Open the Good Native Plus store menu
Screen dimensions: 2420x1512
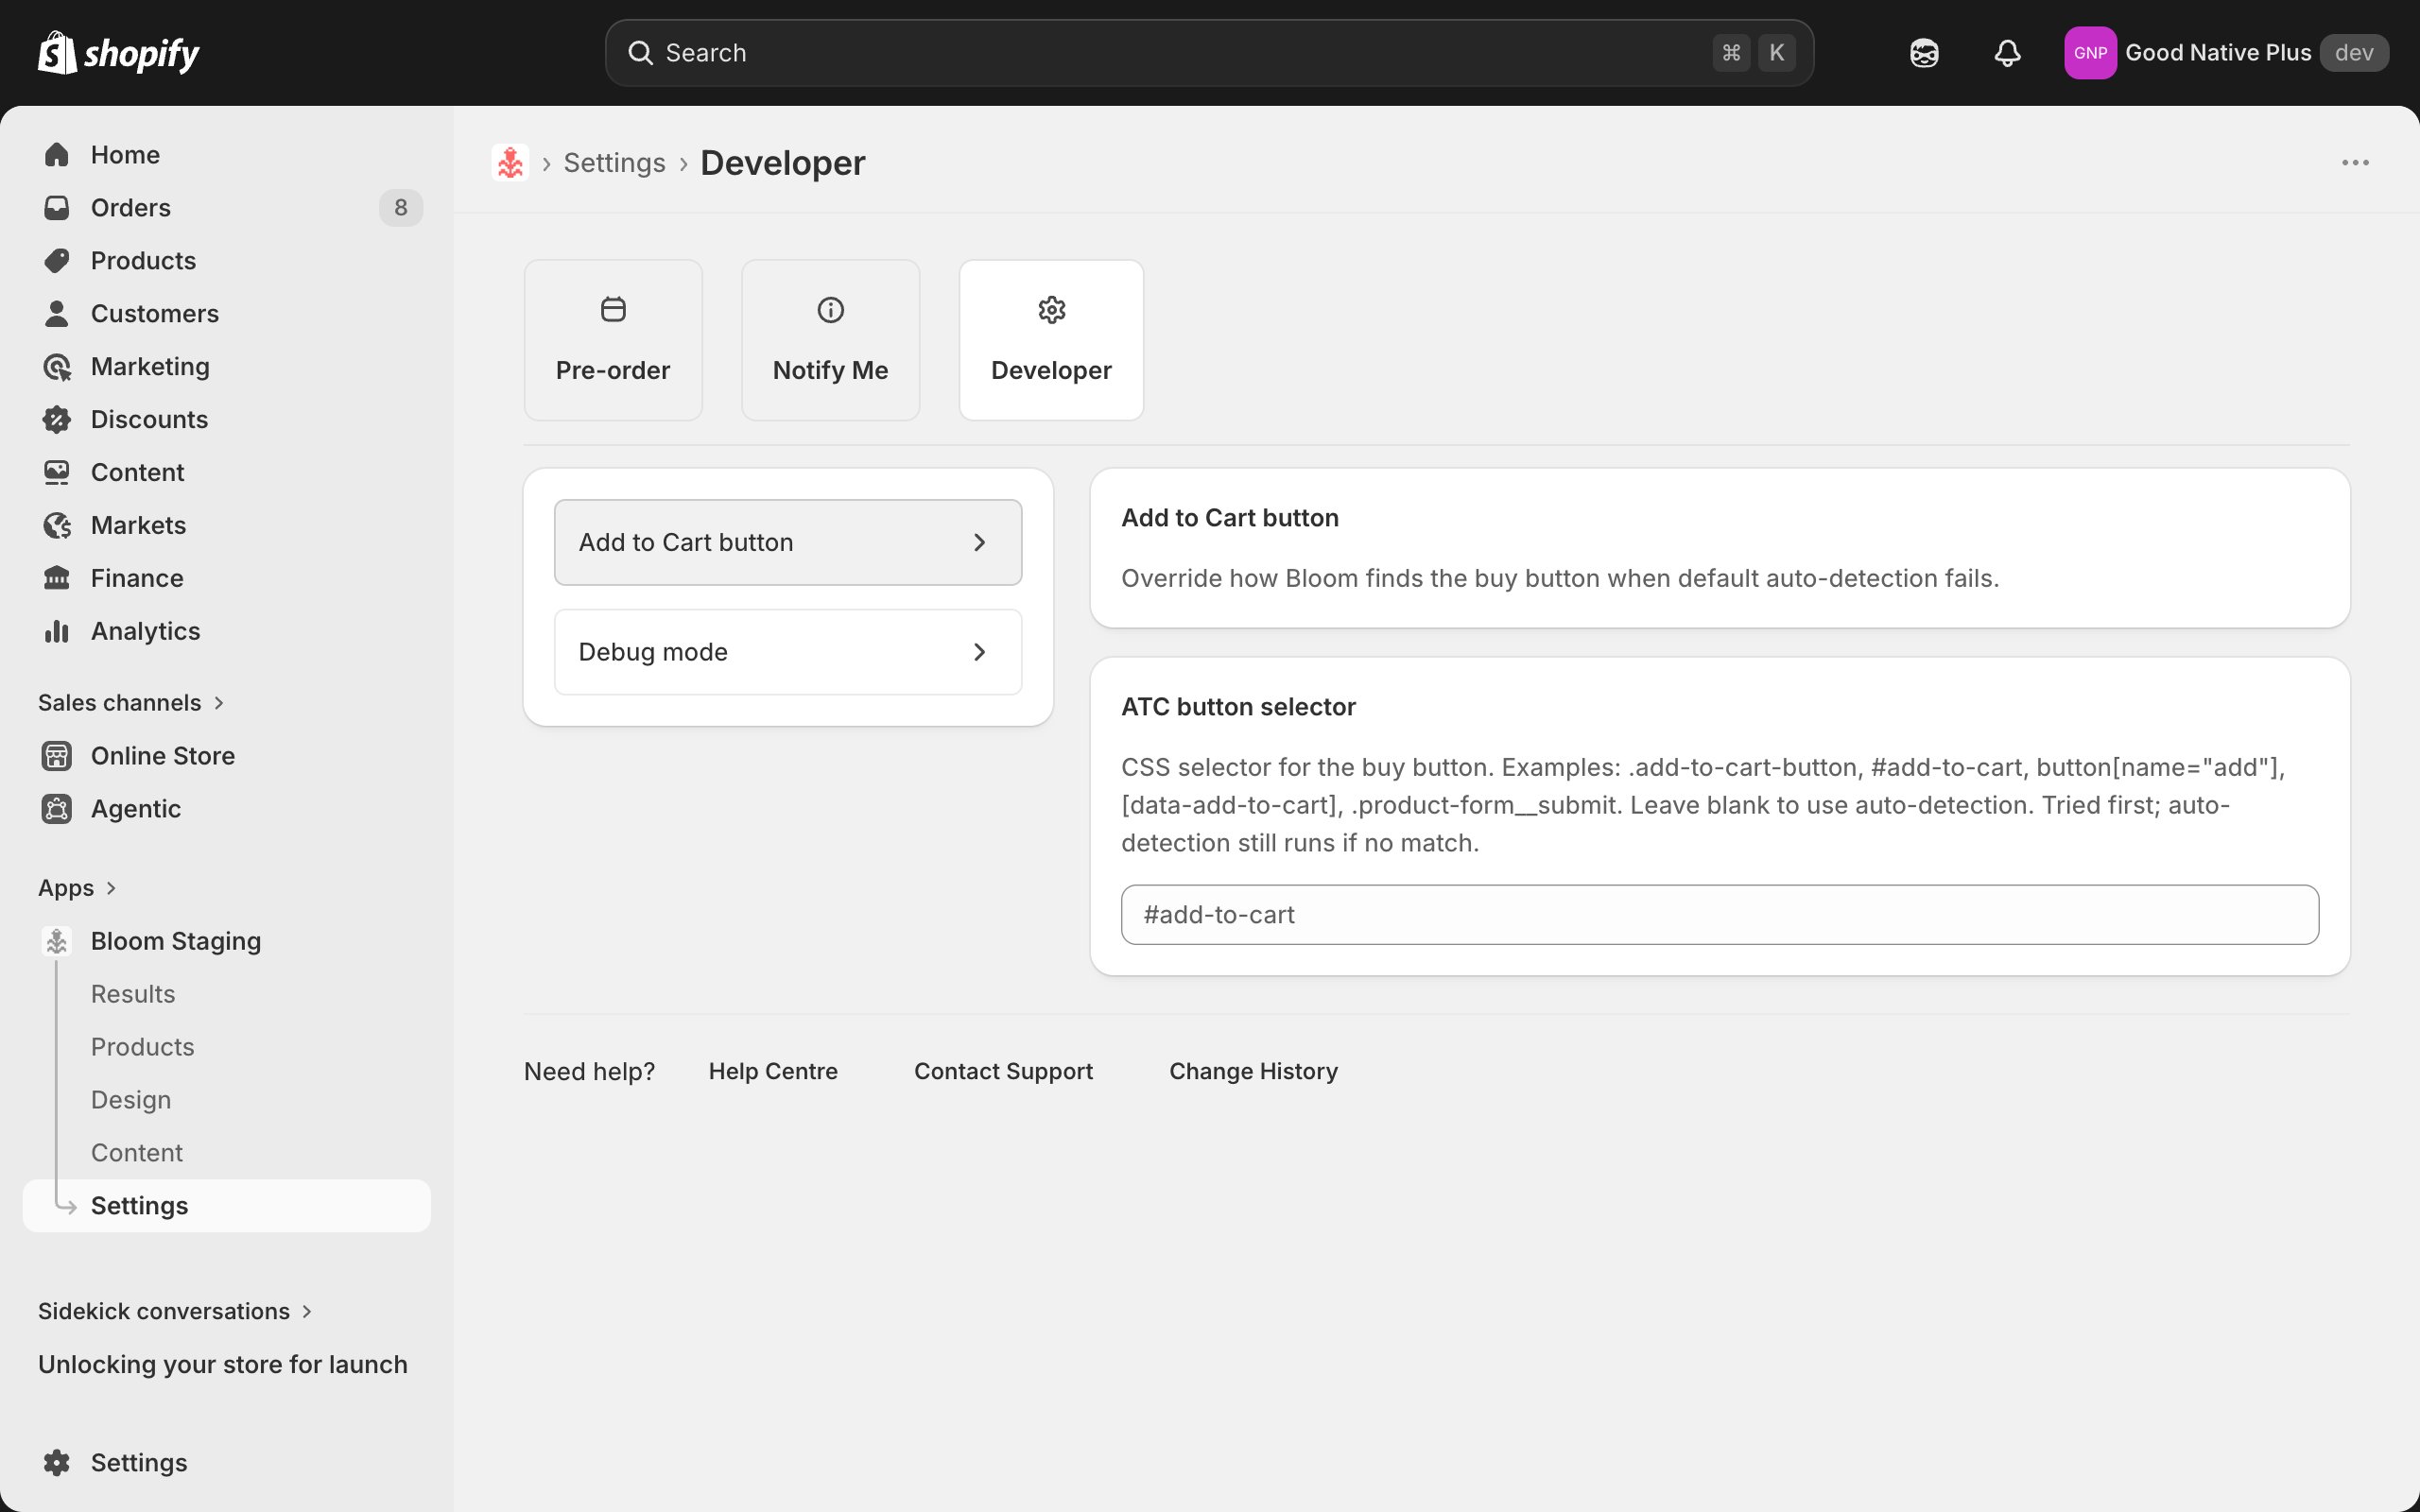click(2226, 53)
